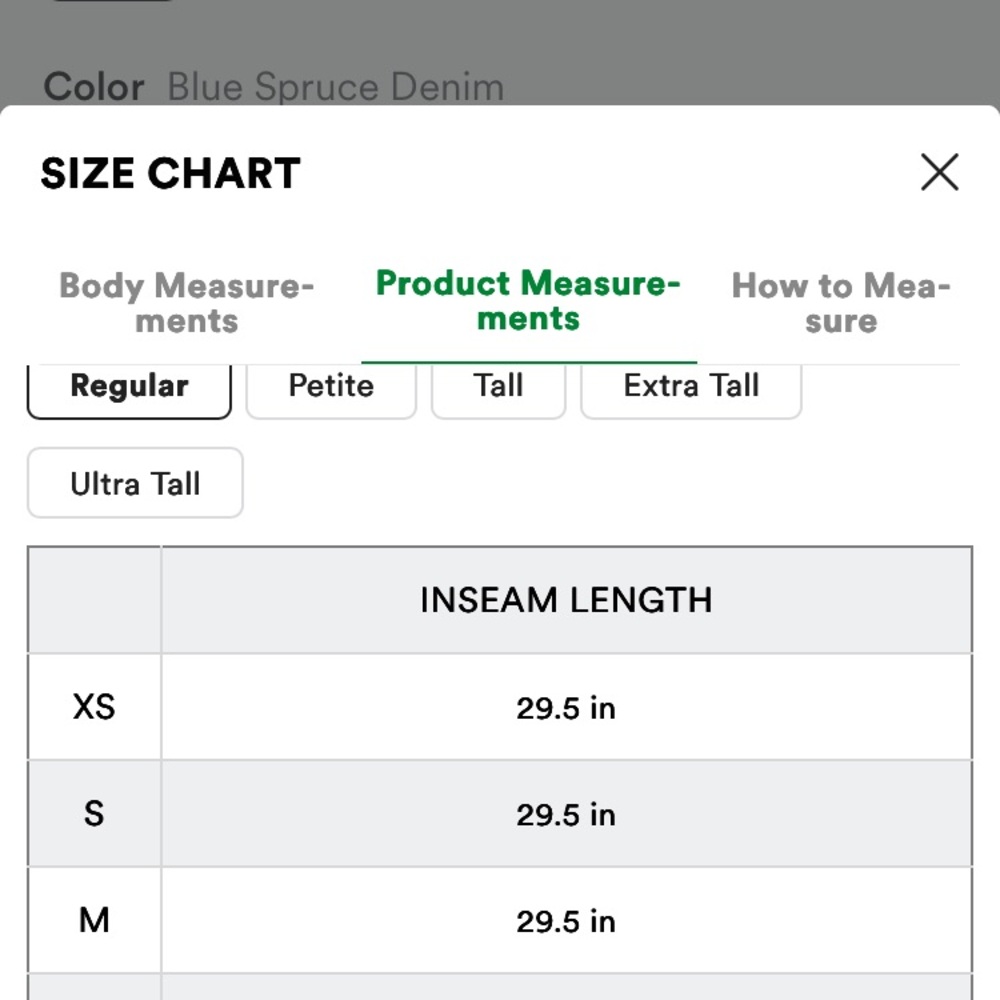Click the XS inseam value 29.5 in
1000x1000 pixels.
pos(566,708)
